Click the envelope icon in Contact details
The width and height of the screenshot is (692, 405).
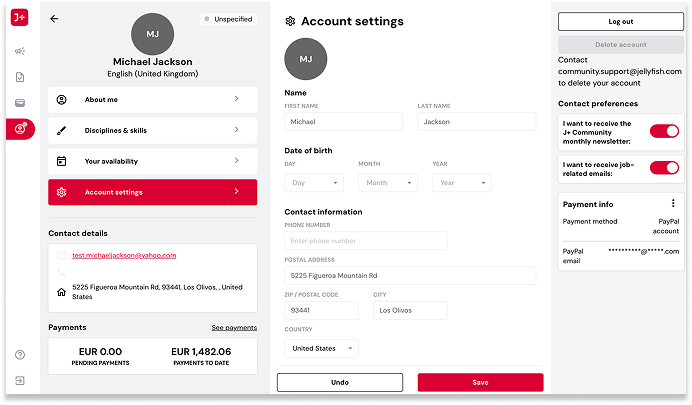pyautogui.click(x=61, y=255)
